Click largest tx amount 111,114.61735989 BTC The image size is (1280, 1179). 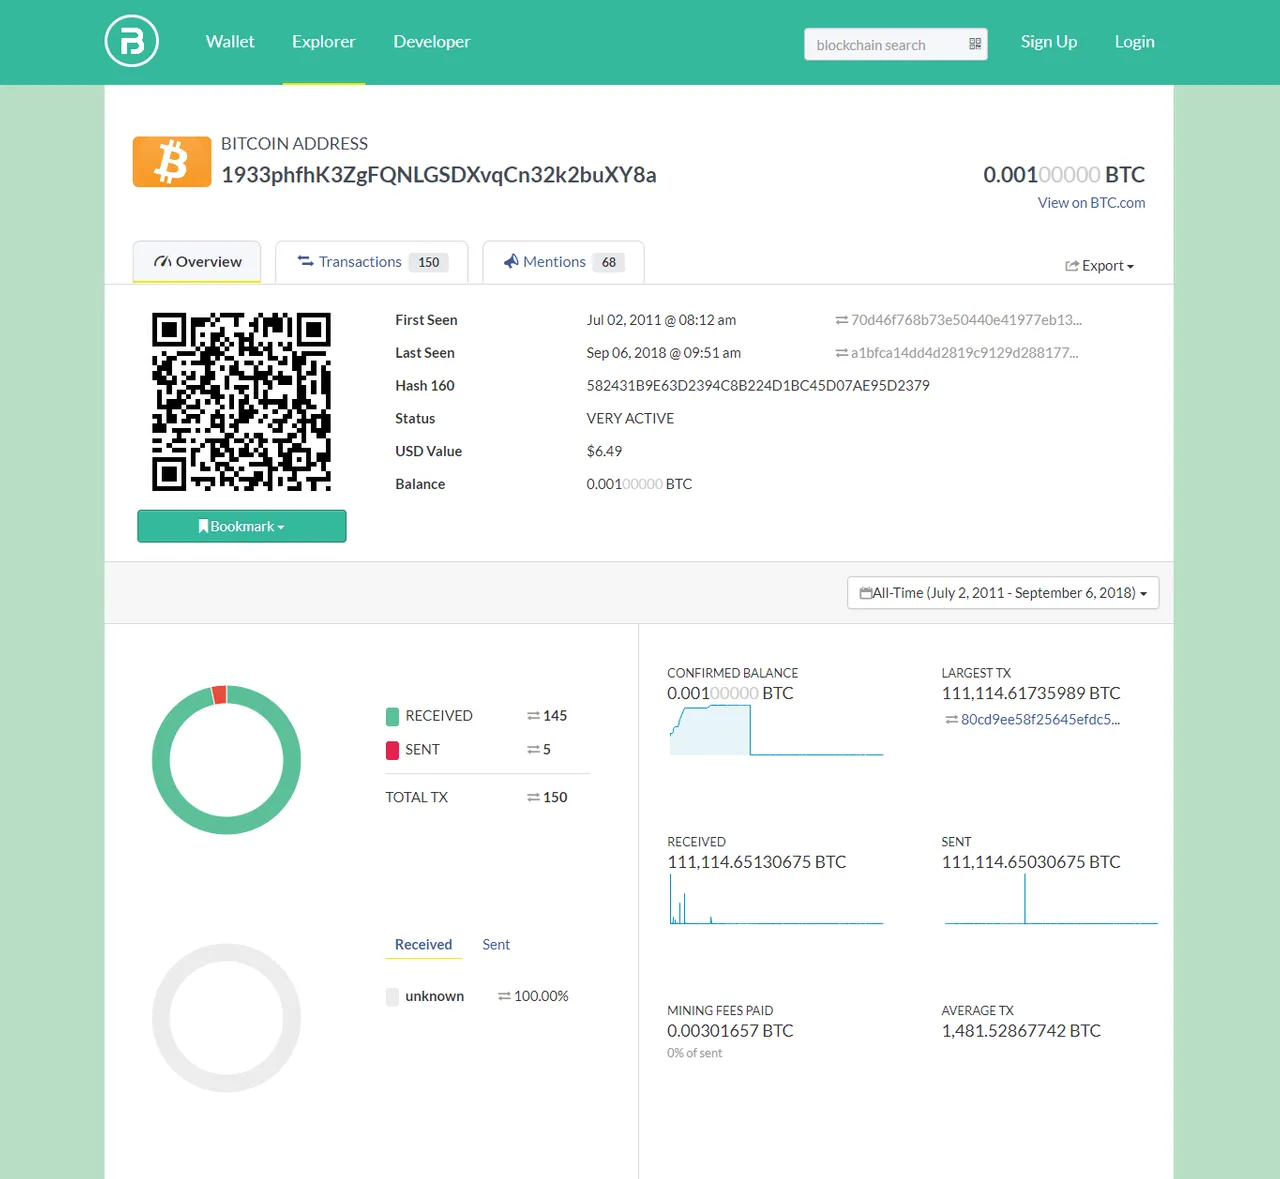click(1031, 693)
